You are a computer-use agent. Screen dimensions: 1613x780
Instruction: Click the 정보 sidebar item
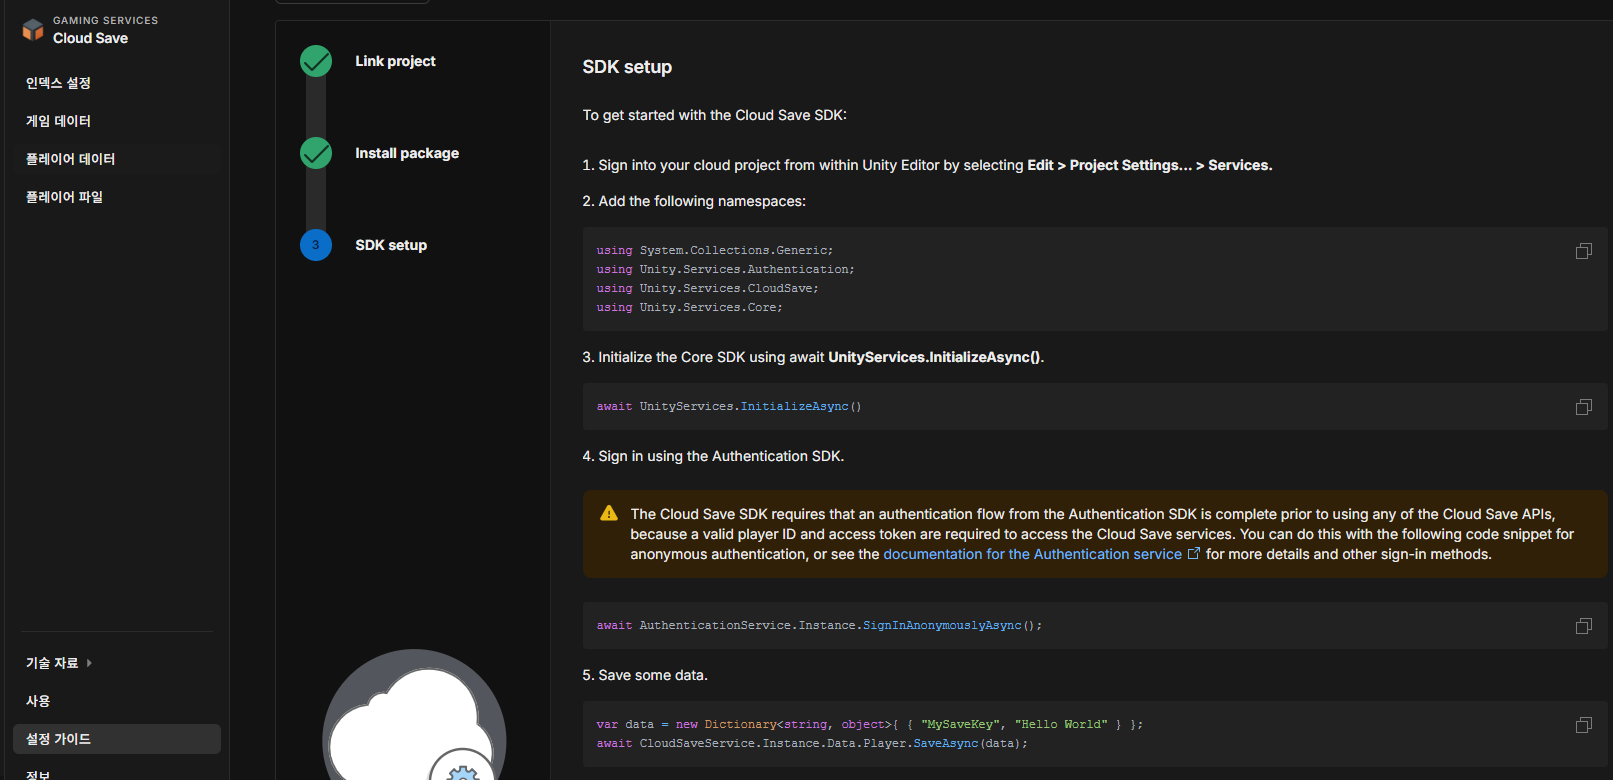click(x=38, y=775)
